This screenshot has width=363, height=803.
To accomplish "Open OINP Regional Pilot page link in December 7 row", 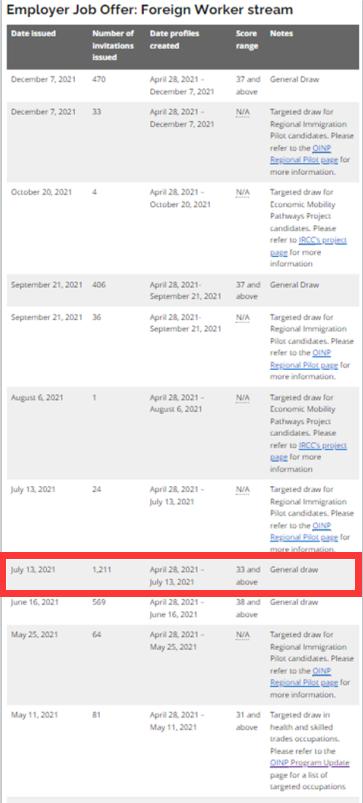I will [x=304, y=154].
